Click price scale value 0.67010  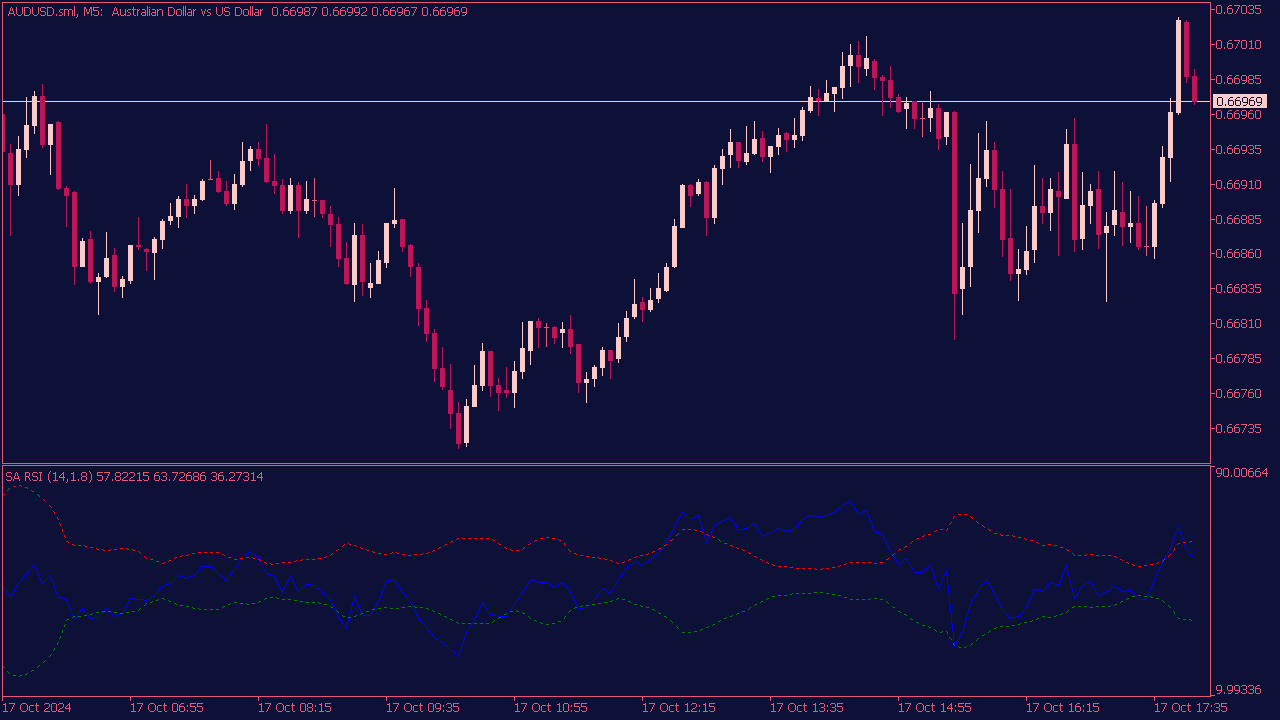1240,44
